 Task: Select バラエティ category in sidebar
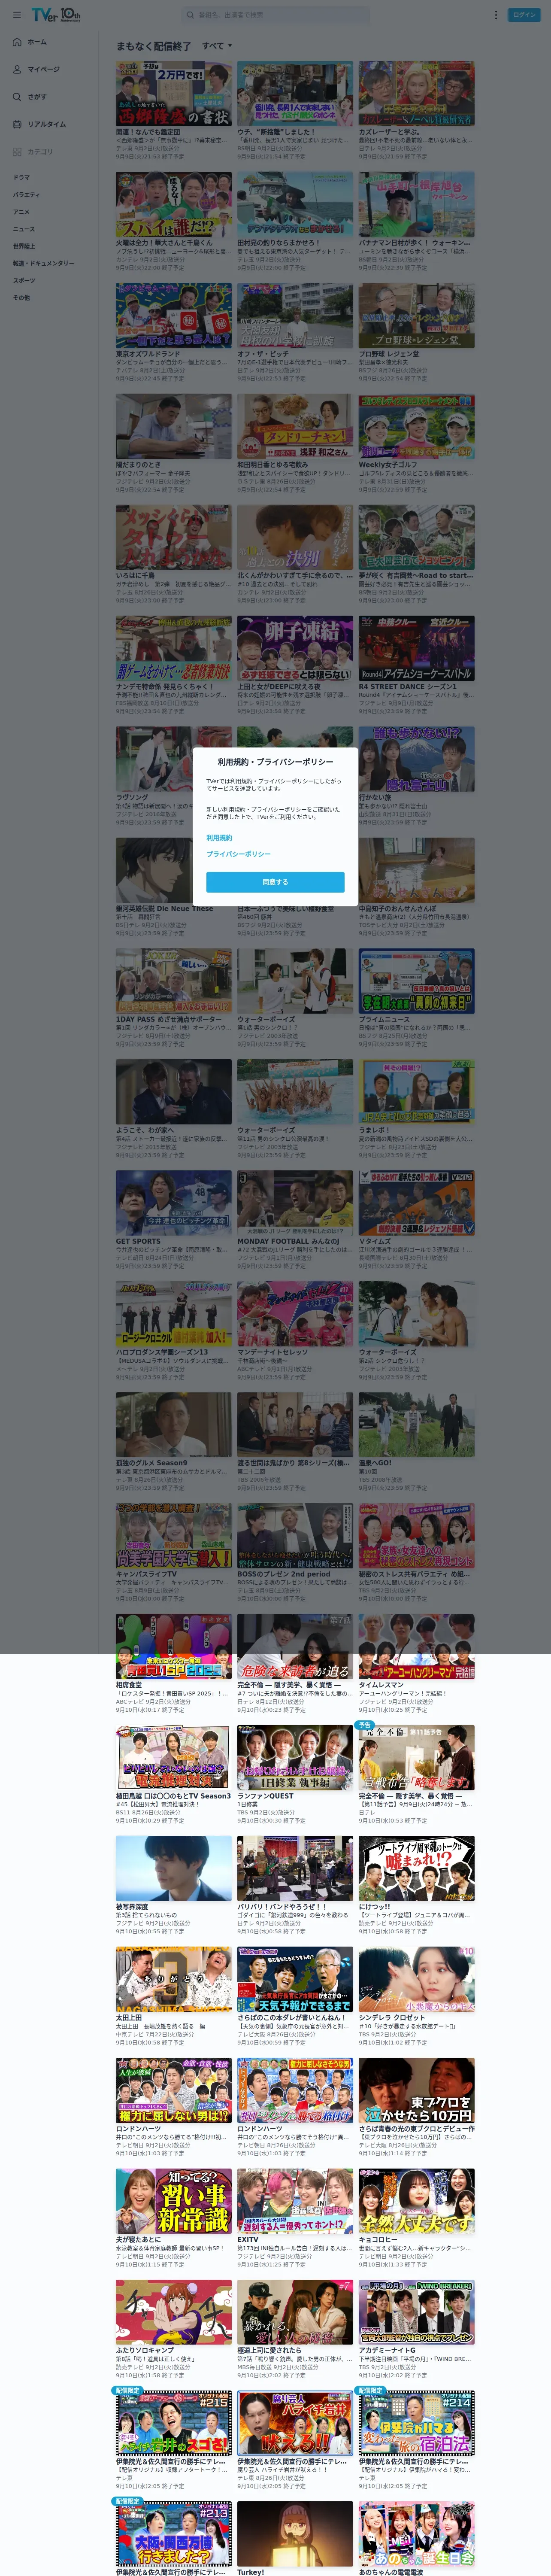(x=26, y=194)
